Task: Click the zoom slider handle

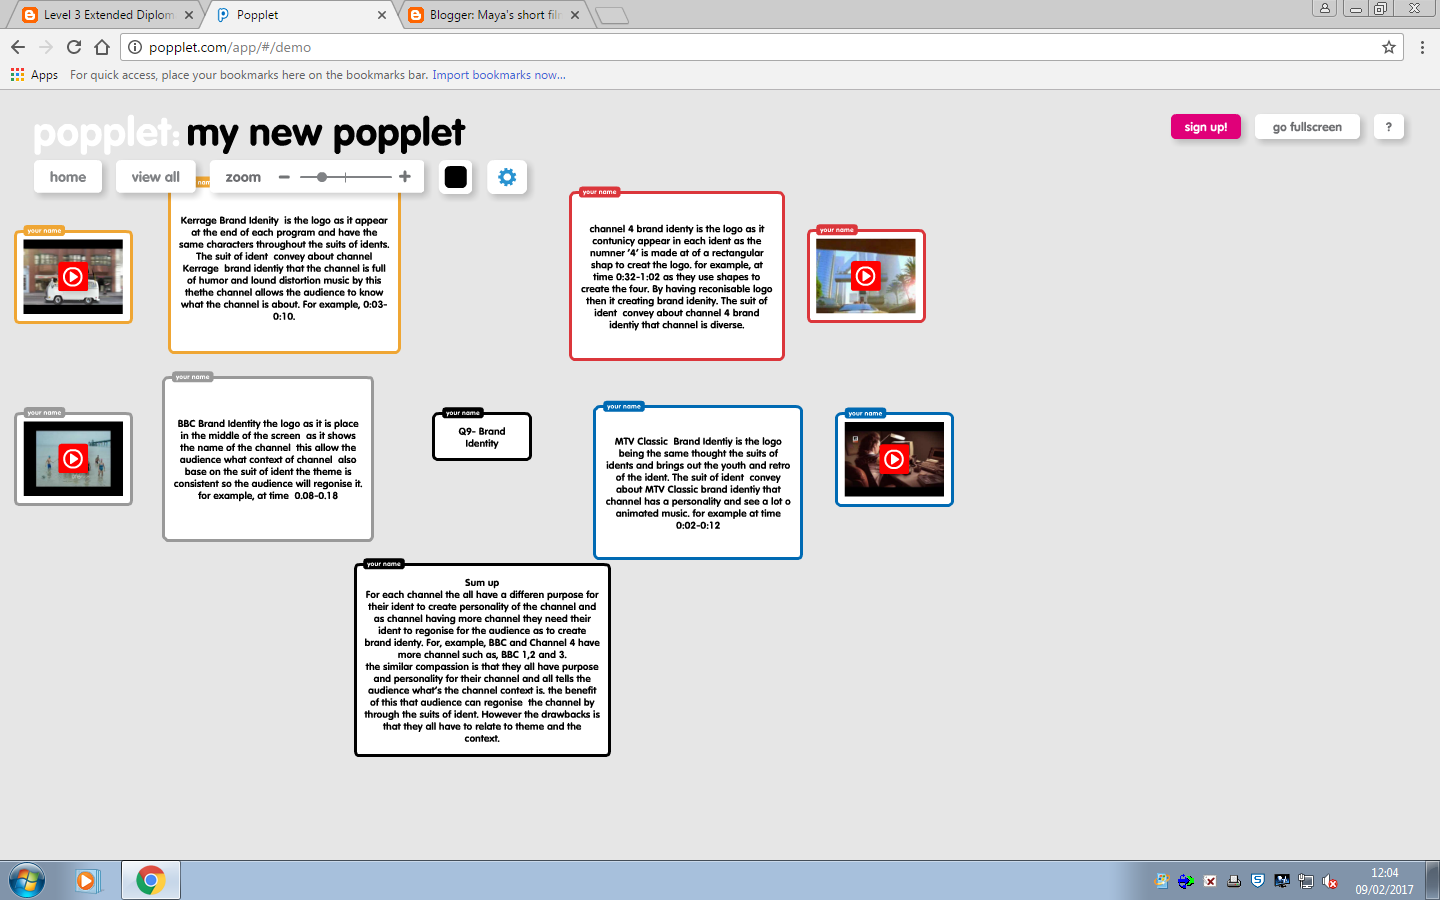Action: pyautogui.click(x=322, y=177)
